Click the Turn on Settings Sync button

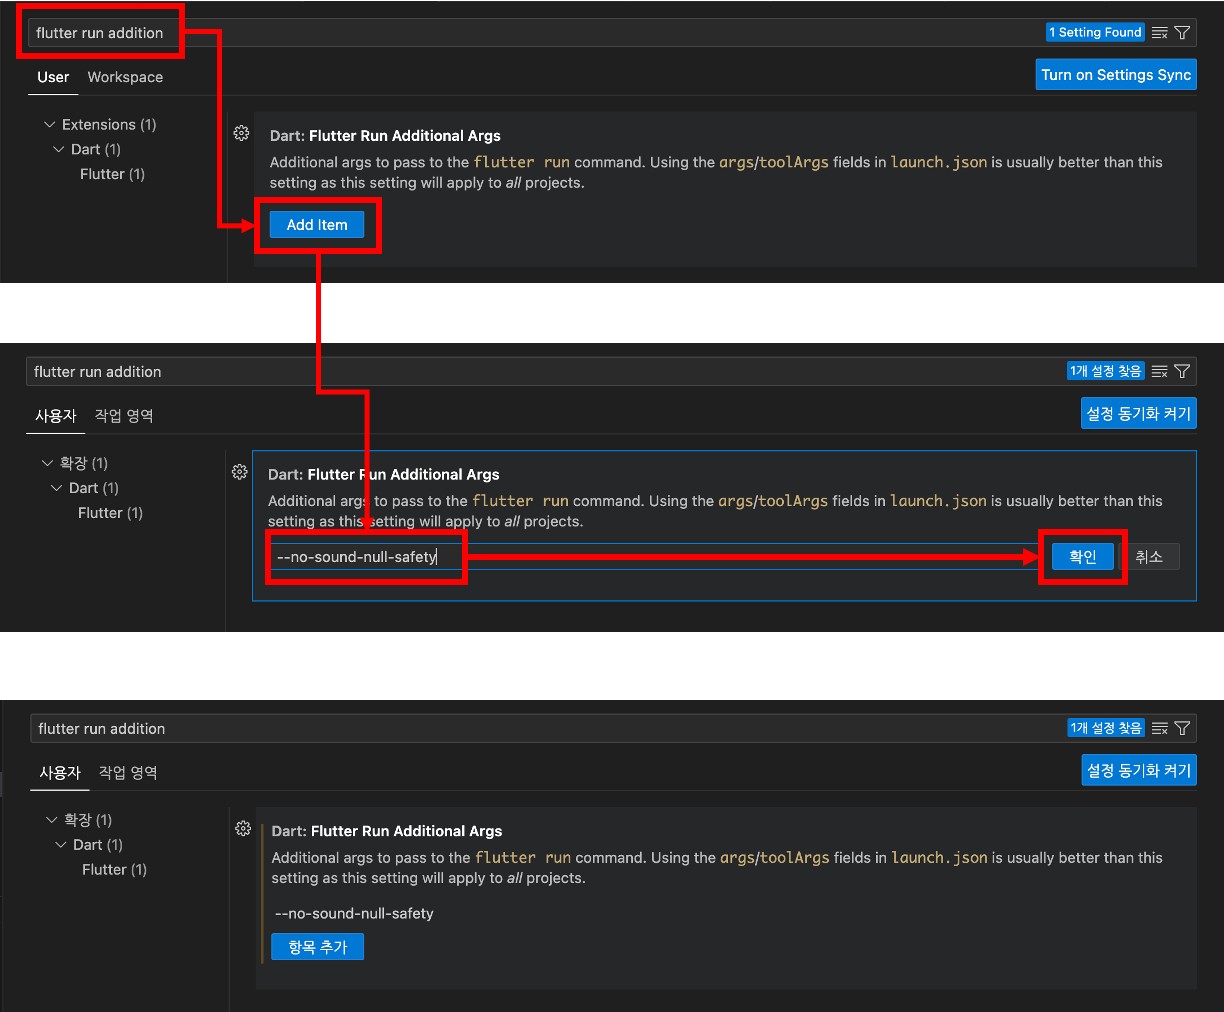coord(1116,75)
